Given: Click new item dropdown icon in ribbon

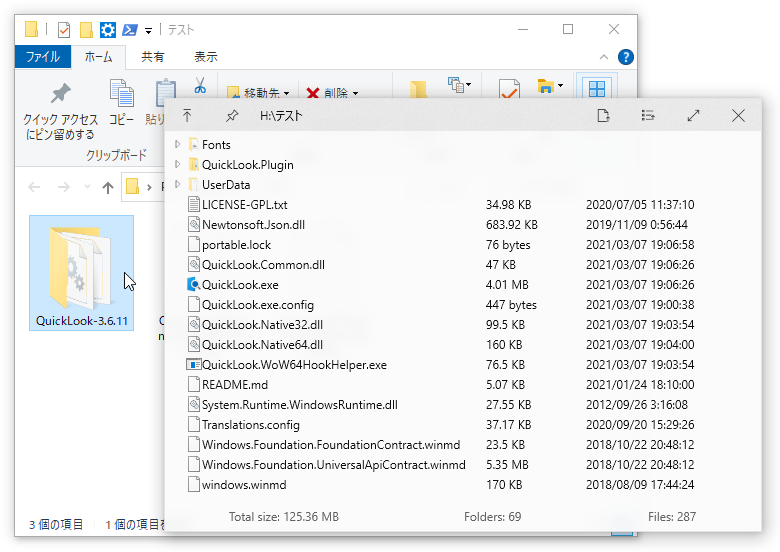Looking at the screenshot, I should click(x=460, y=85).
